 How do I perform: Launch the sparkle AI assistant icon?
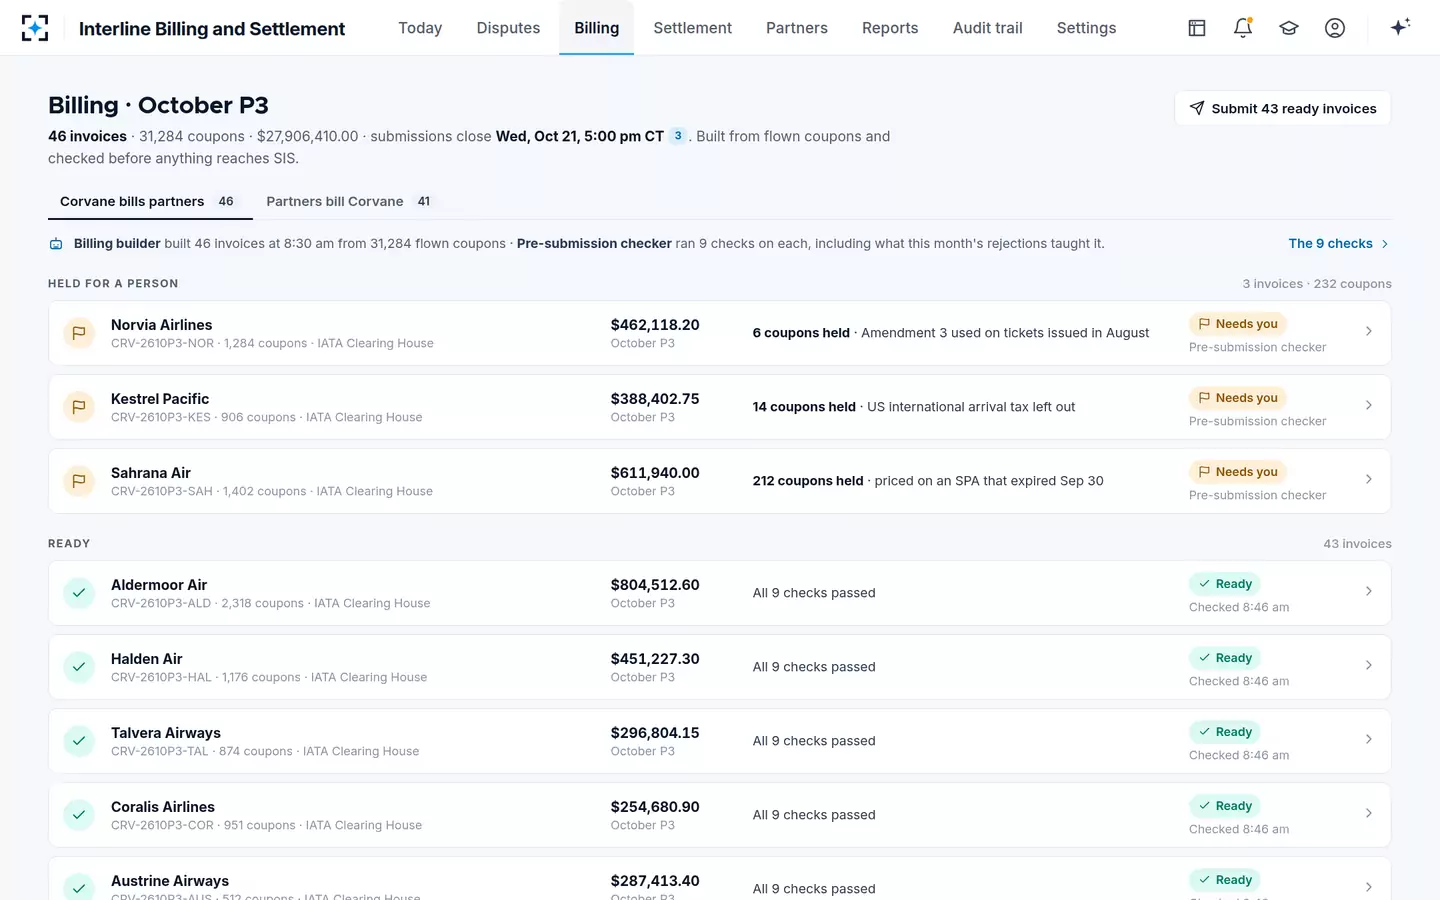pyautogui.click(x=1400, y=27)
